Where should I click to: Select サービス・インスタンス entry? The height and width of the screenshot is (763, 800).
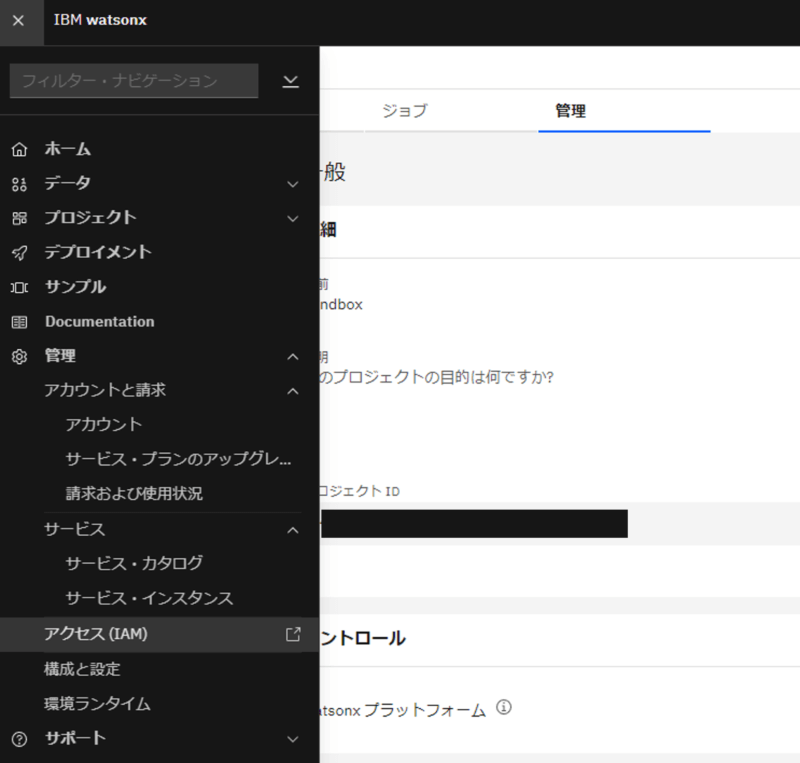149,598
